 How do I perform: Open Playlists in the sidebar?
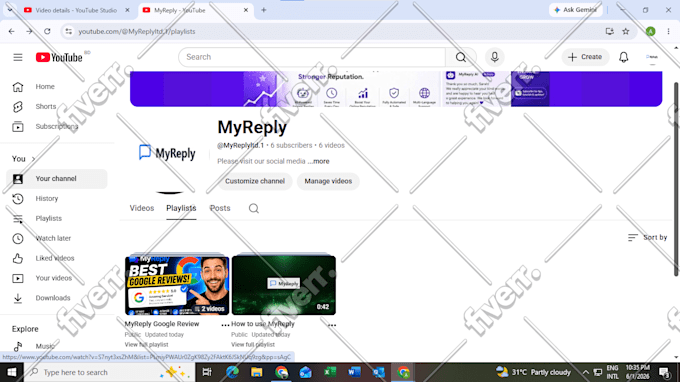coord(57,219)
